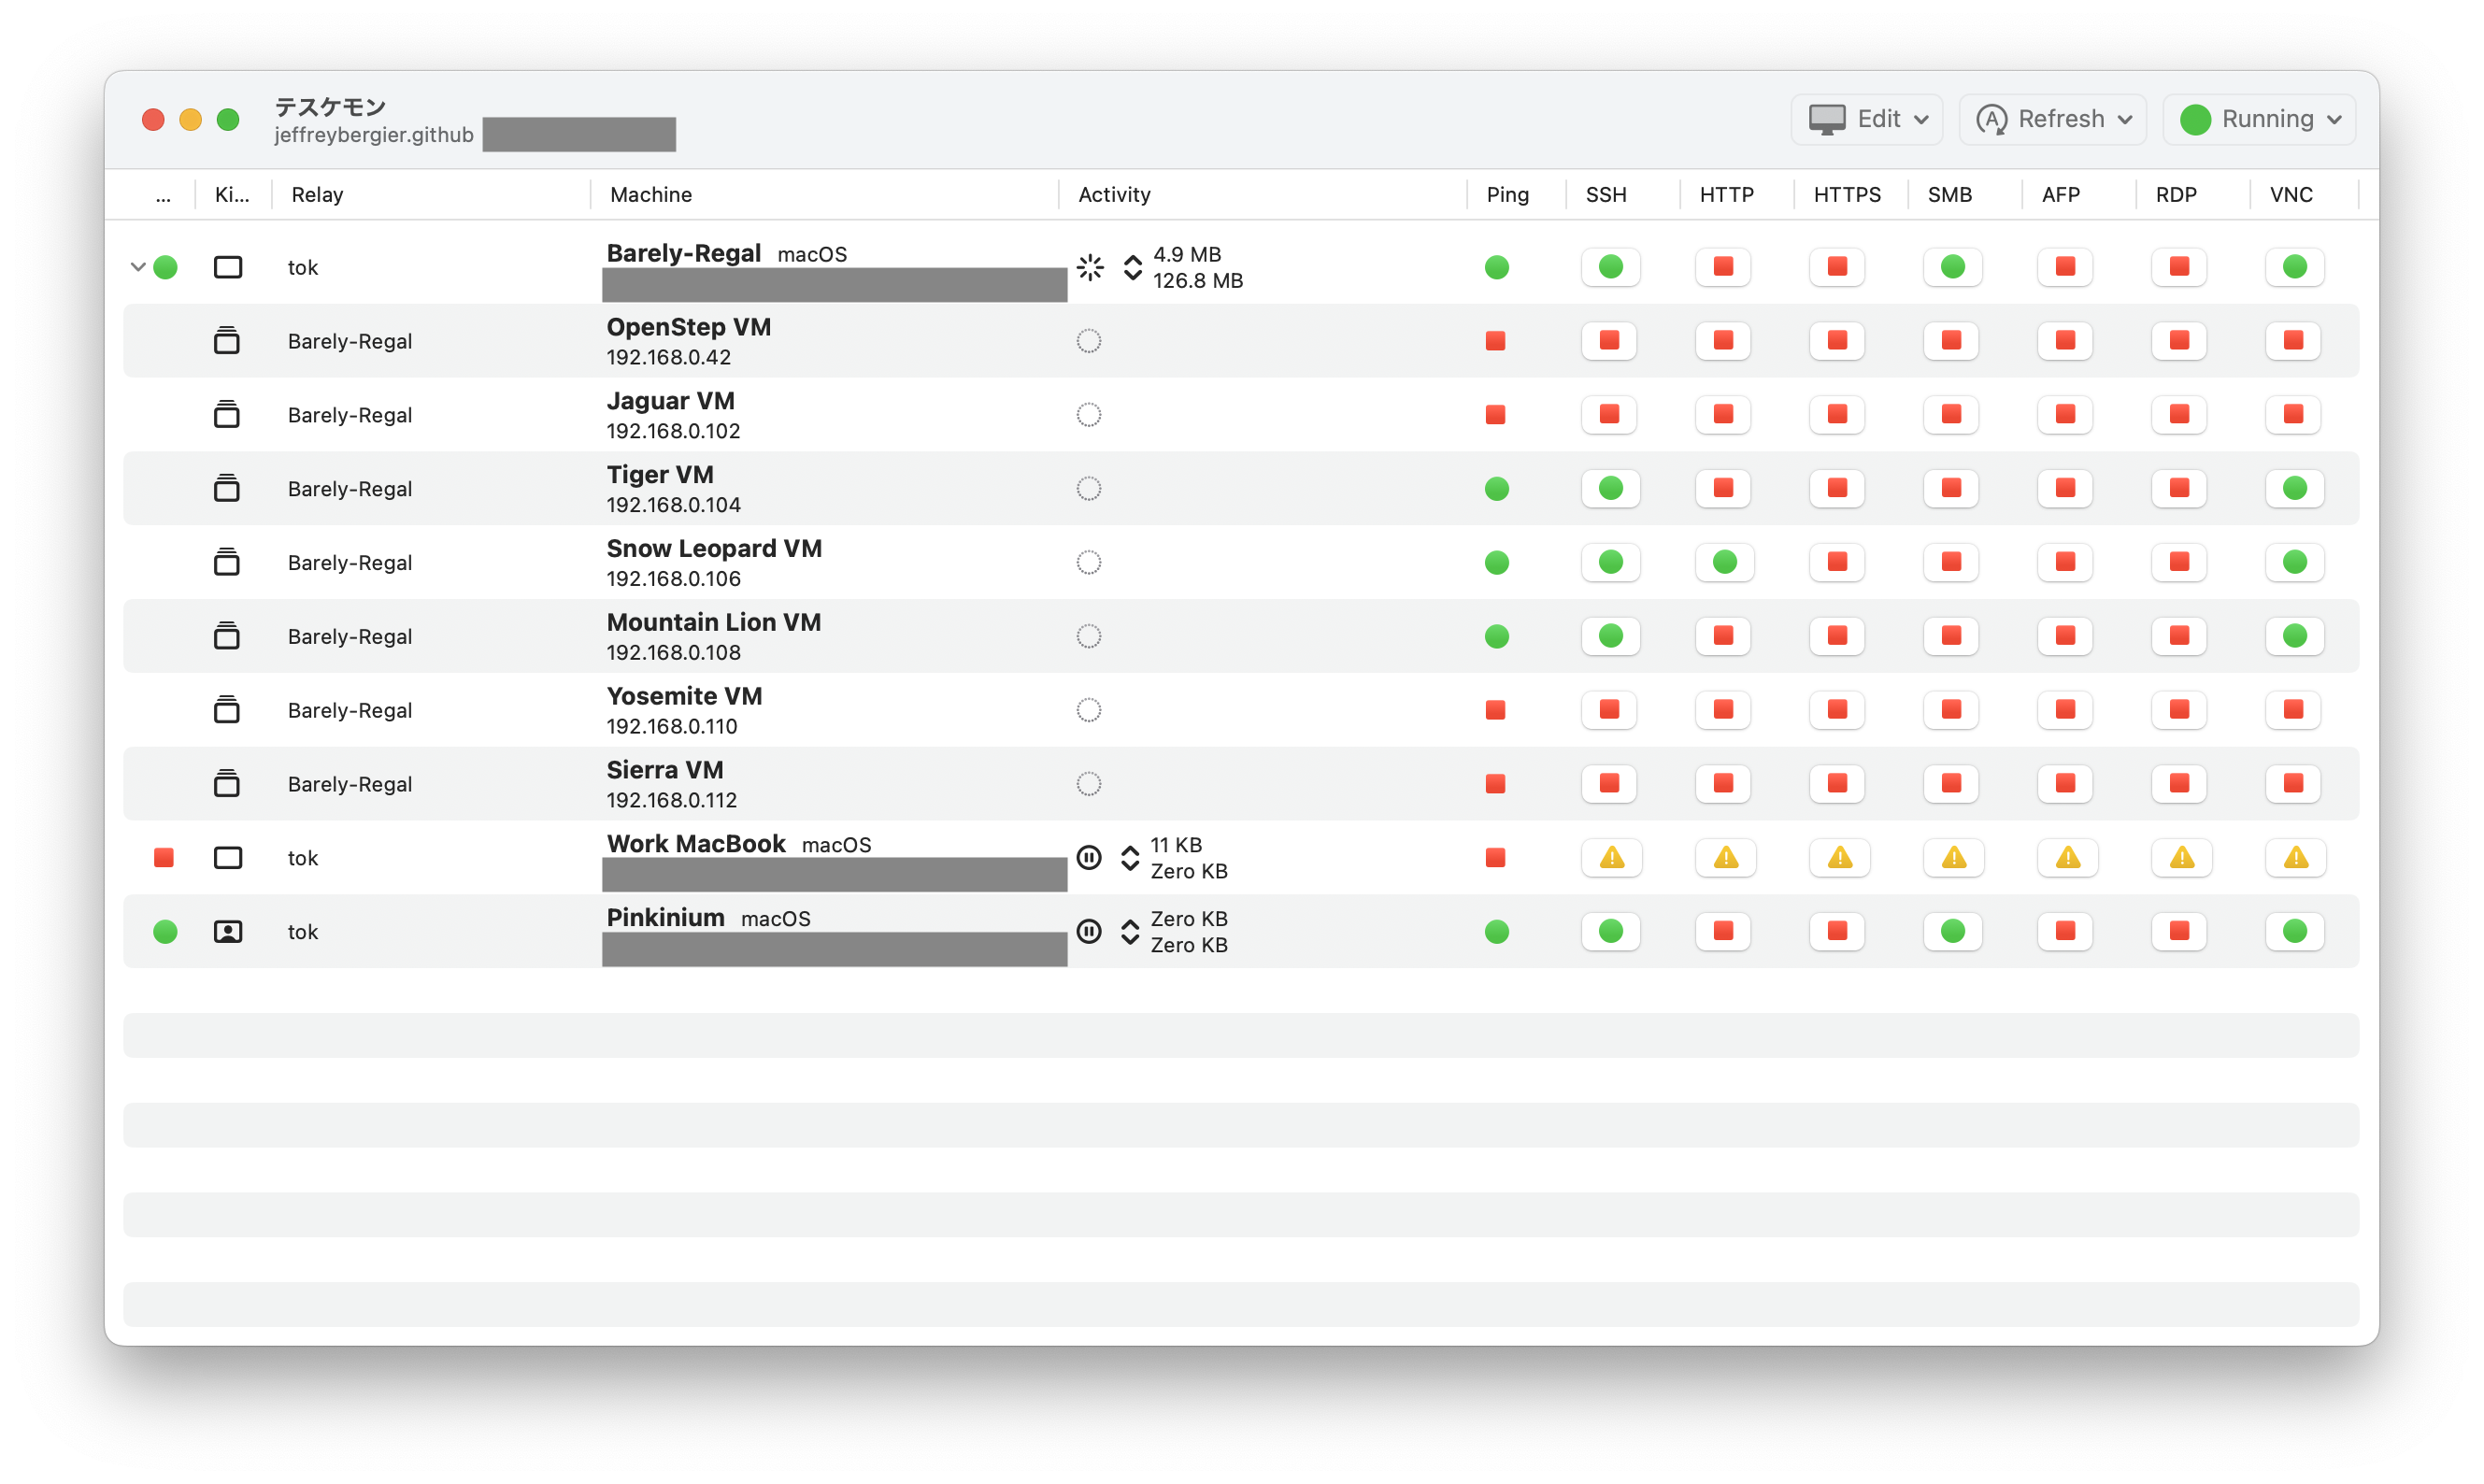Click Work MacBook's red status square at row start
2484x1484 pixels.
point(164,857)
